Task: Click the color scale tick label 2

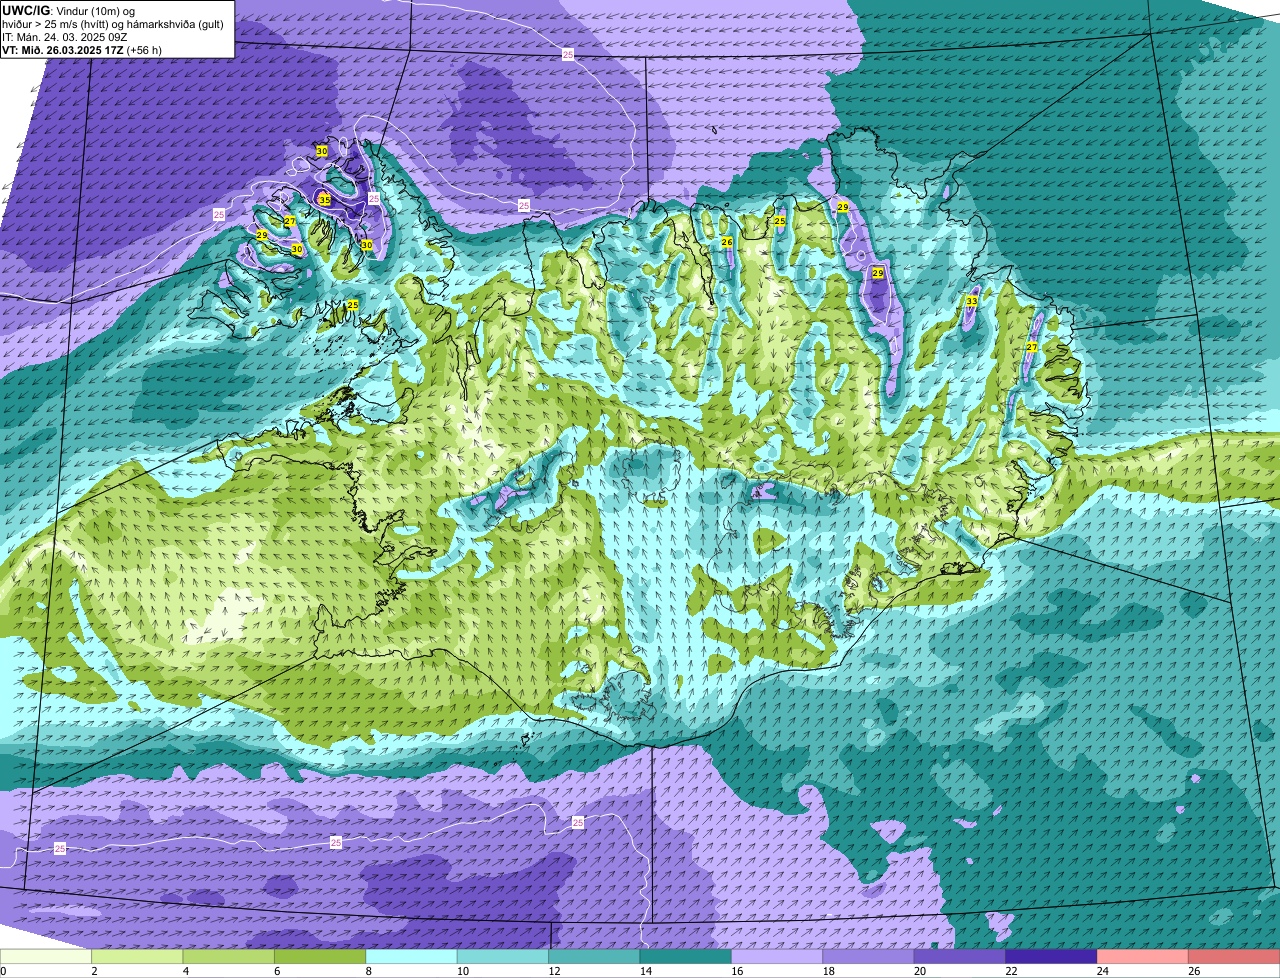Action: [94, 971]
